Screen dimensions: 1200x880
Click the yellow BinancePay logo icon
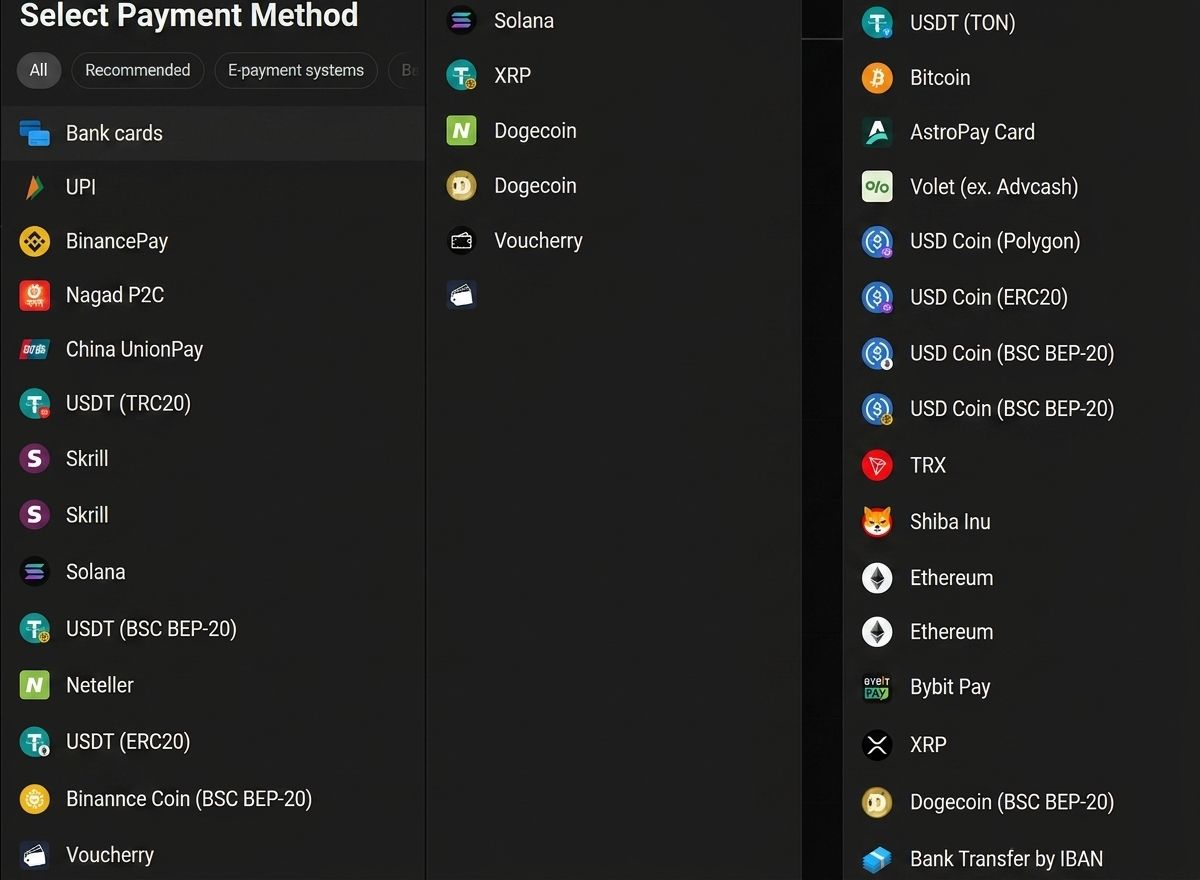click(x=35, y=241)
